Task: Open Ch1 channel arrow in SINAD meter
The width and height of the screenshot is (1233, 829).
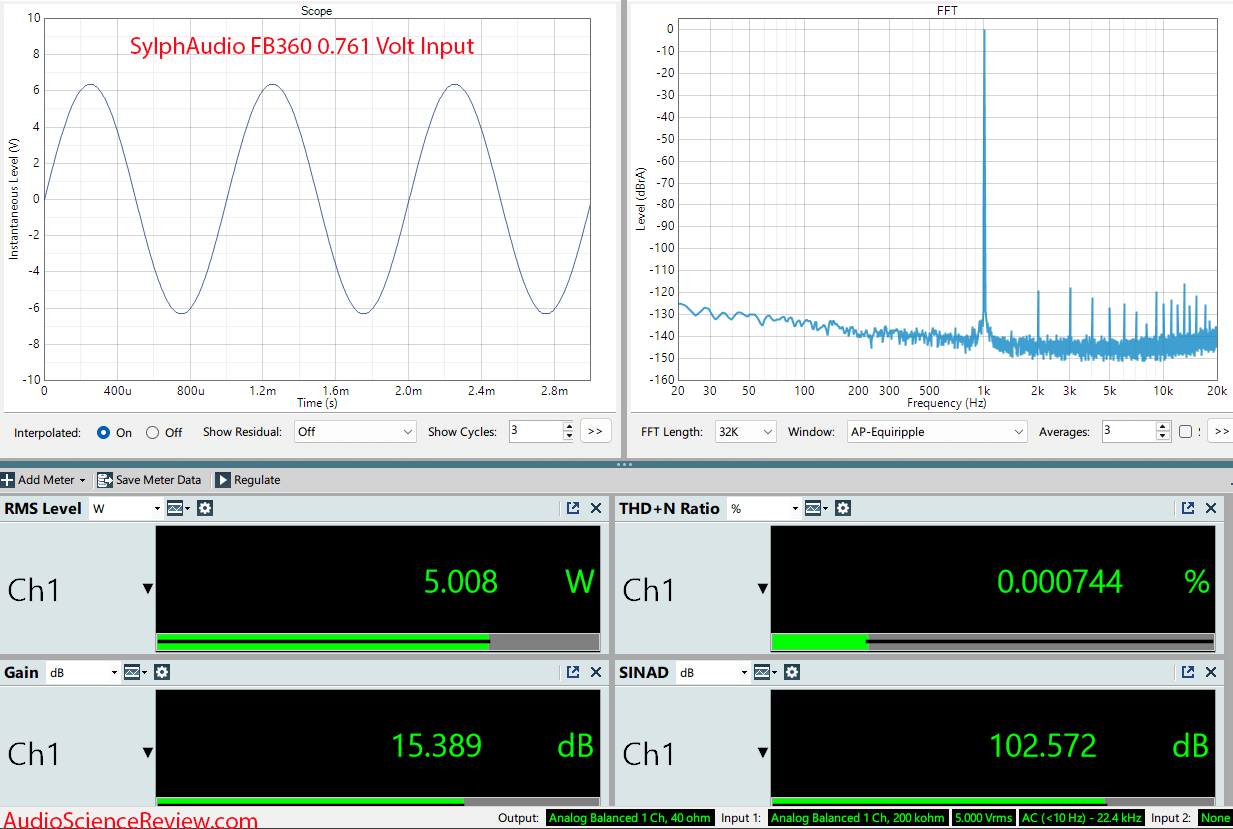Action: [x=762, y=753]
